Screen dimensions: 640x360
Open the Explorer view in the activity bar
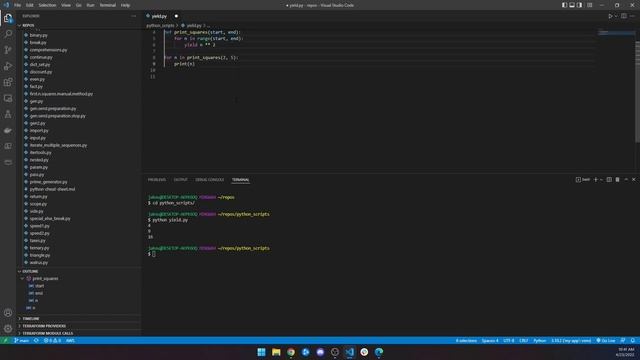(8, 18)
